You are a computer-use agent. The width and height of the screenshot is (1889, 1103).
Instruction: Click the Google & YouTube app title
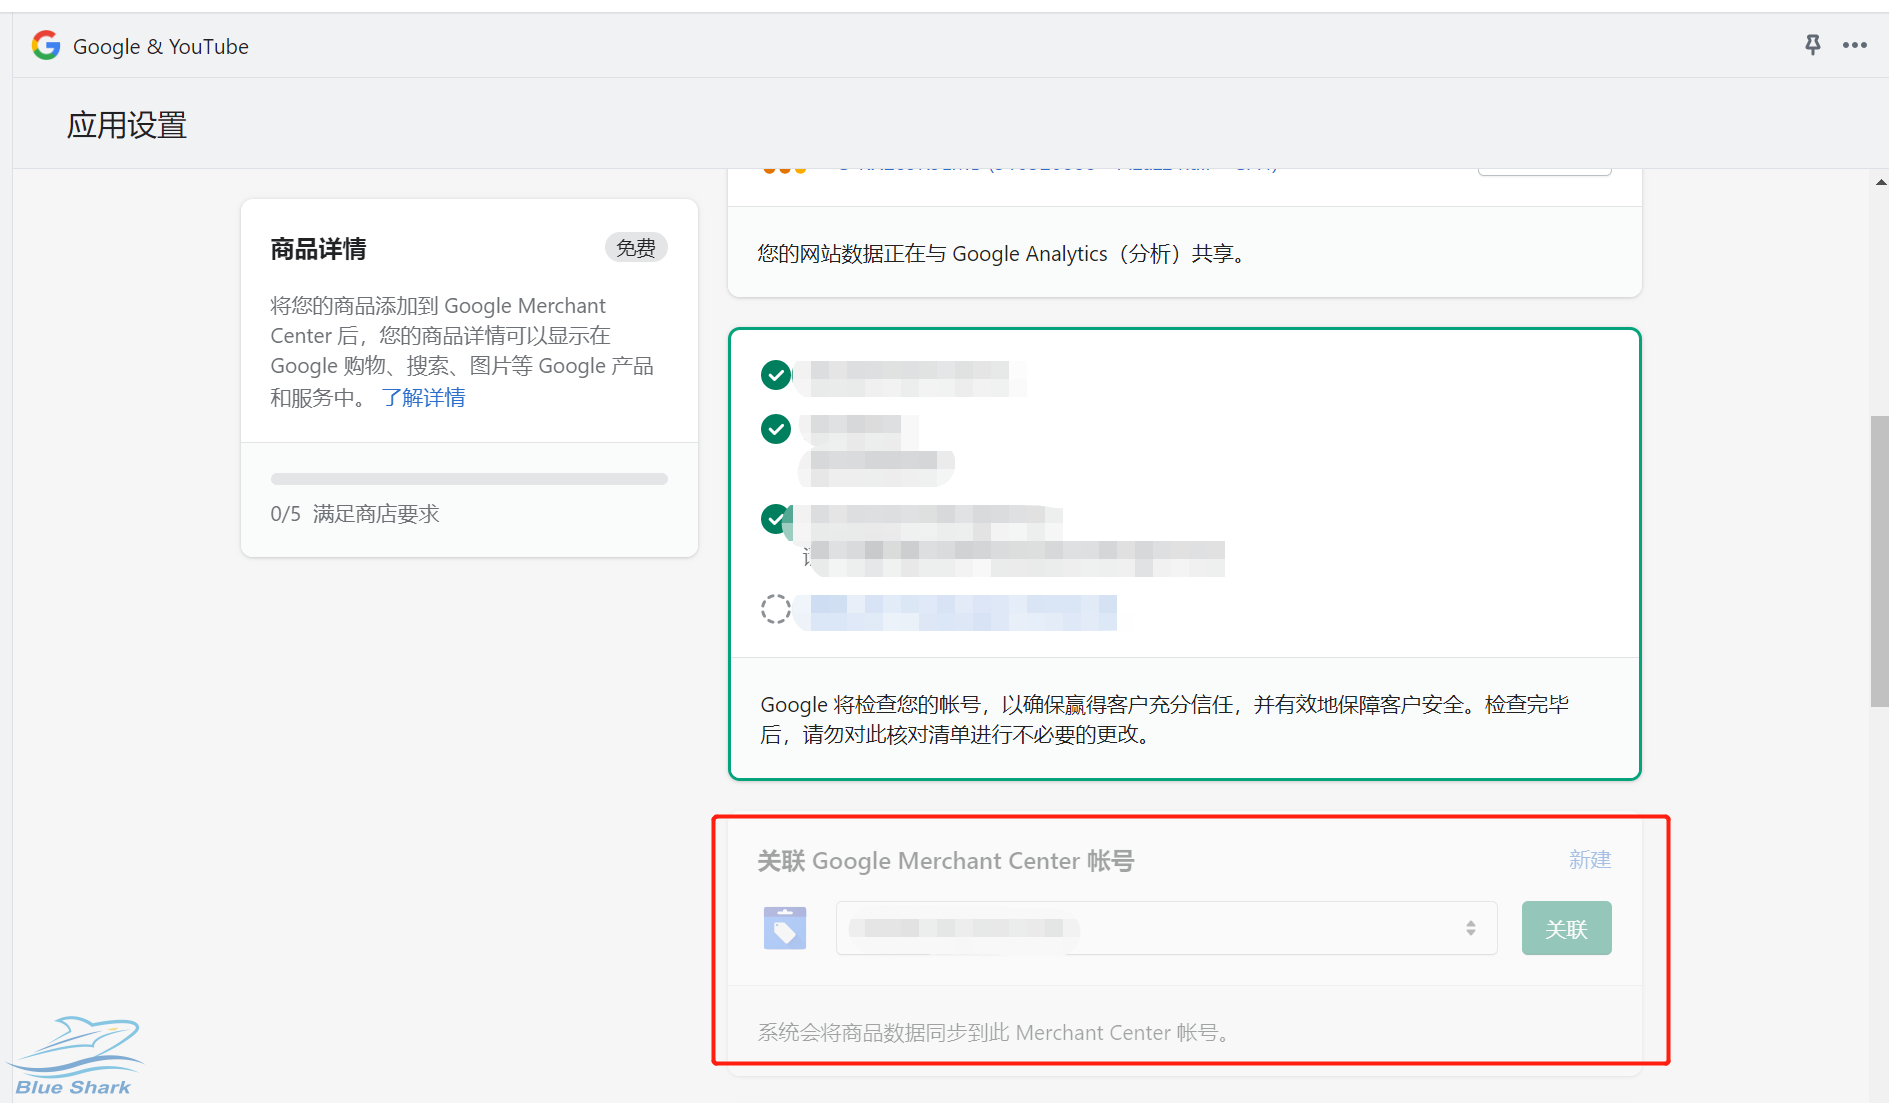[161, 46]
